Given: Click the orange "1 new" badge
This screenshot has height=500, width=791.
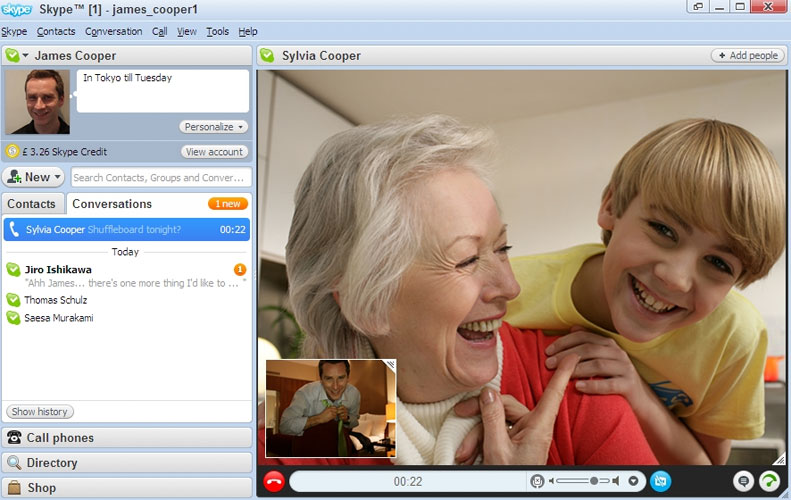Looking at the screenshot, I should pos(228,204).
